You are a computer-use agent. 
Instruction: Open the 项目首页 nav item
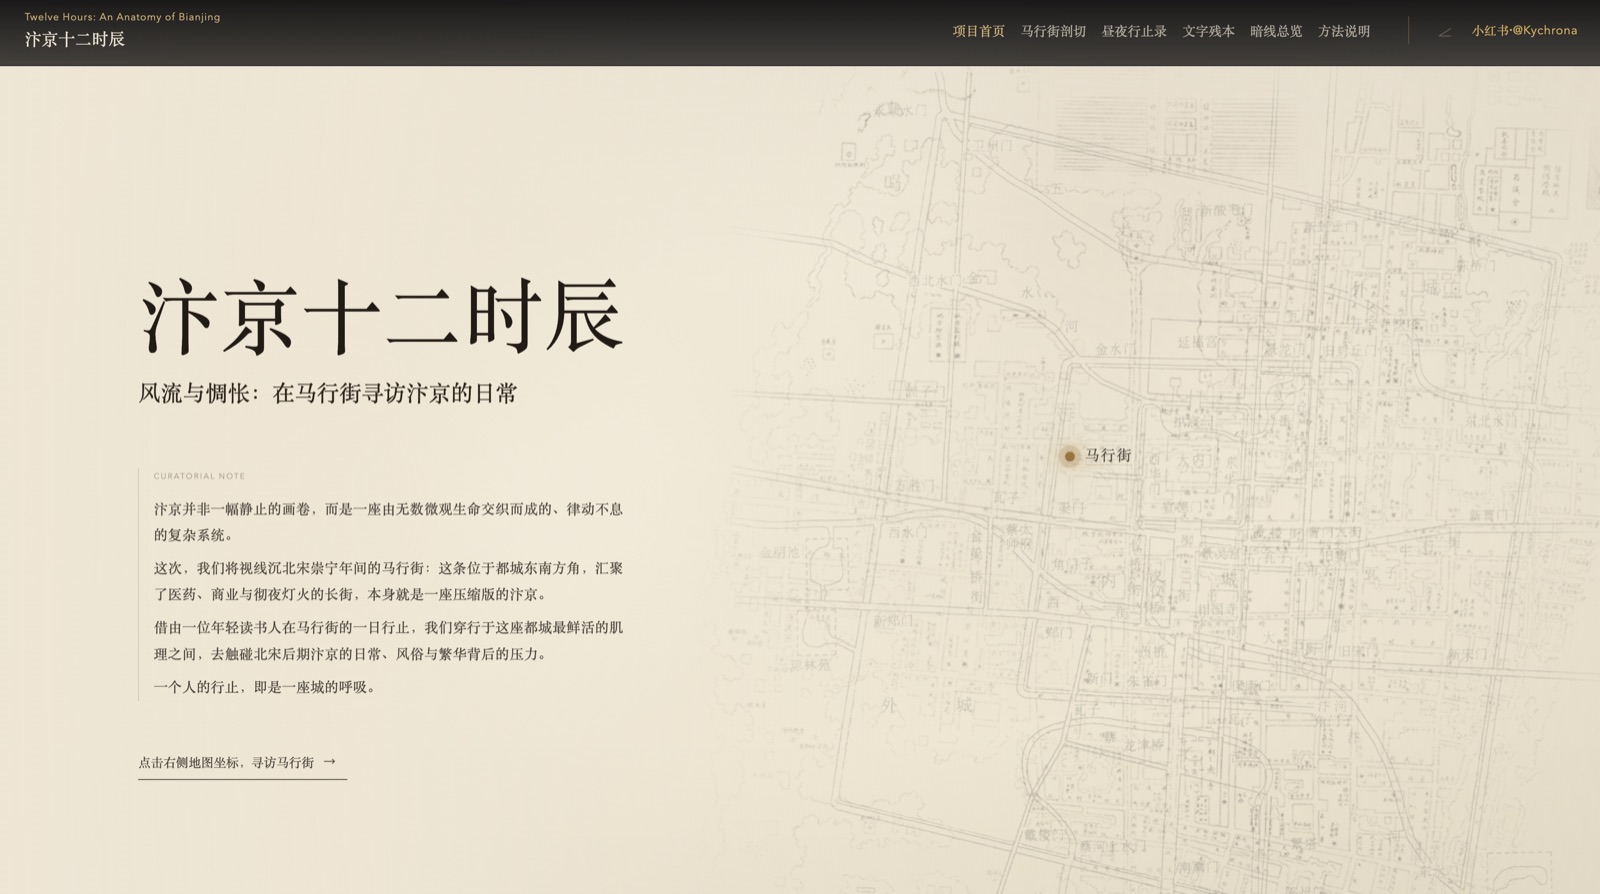(978, 31)
